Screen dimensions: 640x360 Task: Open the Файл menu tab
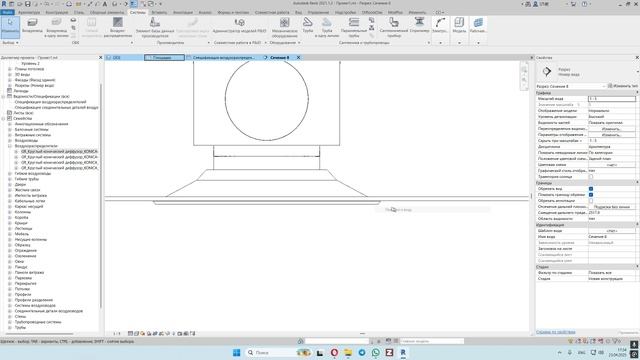tap(7, 12)
